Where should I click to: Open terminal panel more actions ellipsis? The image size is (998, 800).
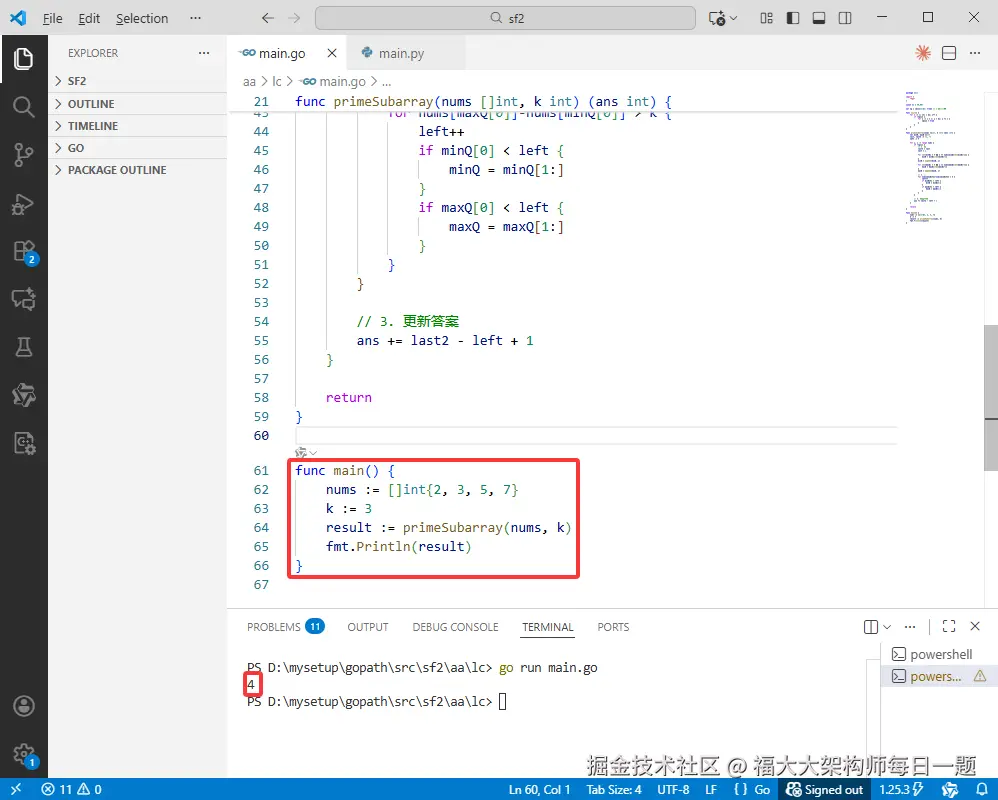point(910,626)
